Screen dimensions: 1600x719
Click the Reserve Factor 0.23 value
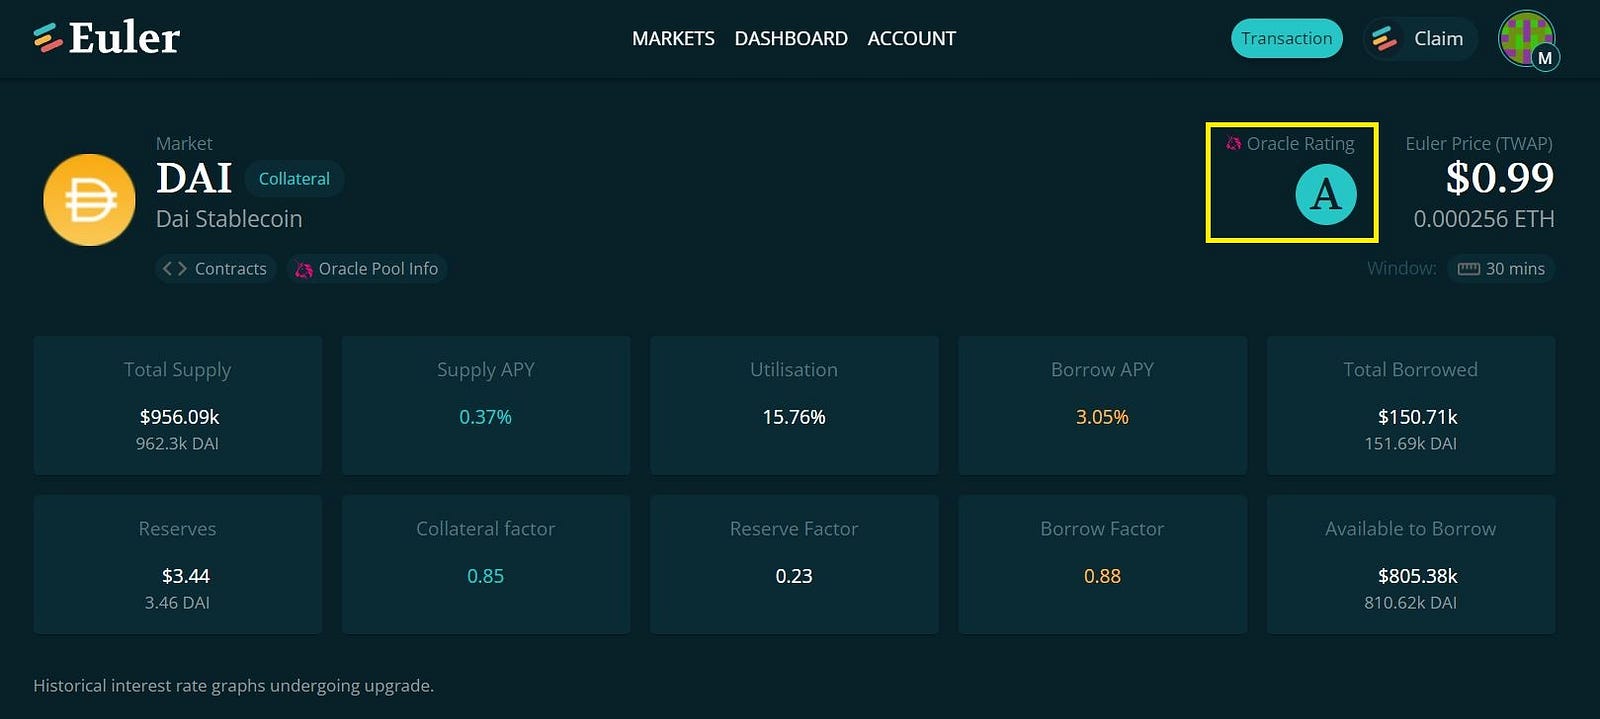coord(794,576)
